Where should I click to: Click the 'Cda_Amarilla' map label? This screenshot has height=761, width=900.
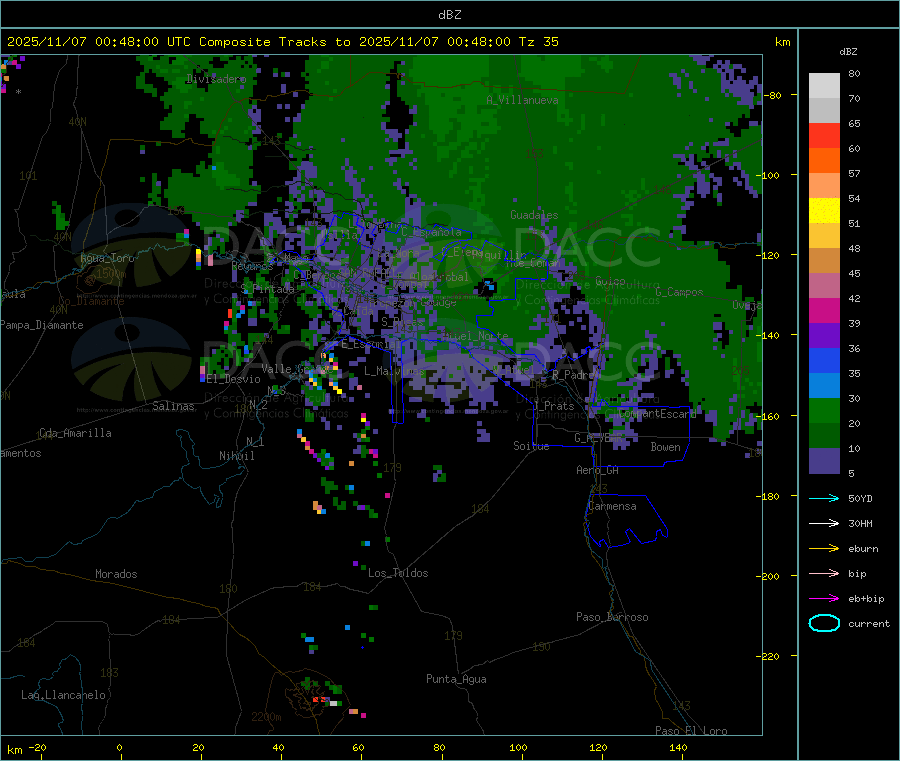[x=75, y=433]
